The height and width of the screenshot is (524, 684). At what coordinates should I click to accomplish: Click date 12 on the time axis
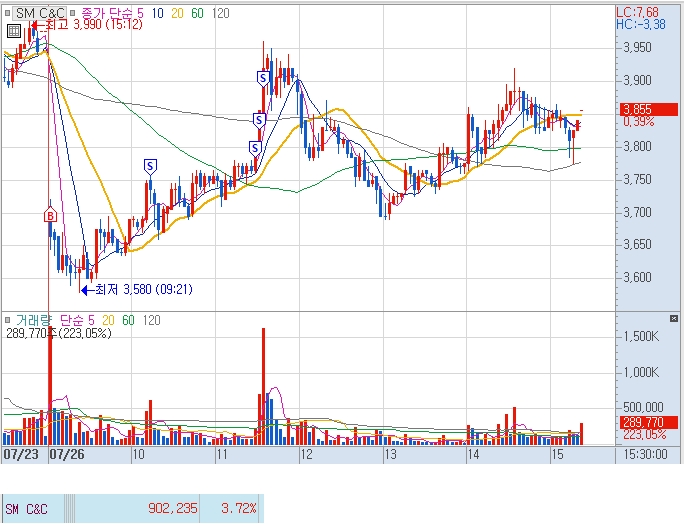pos(307,455)
